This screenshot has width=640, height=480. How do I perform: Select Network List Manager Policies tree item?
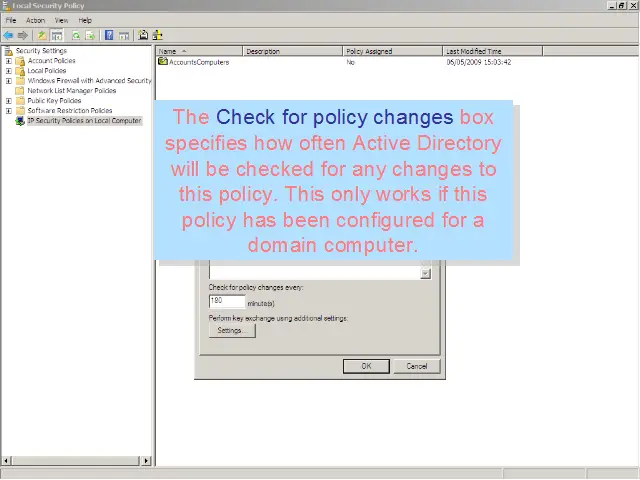[71, 91]
